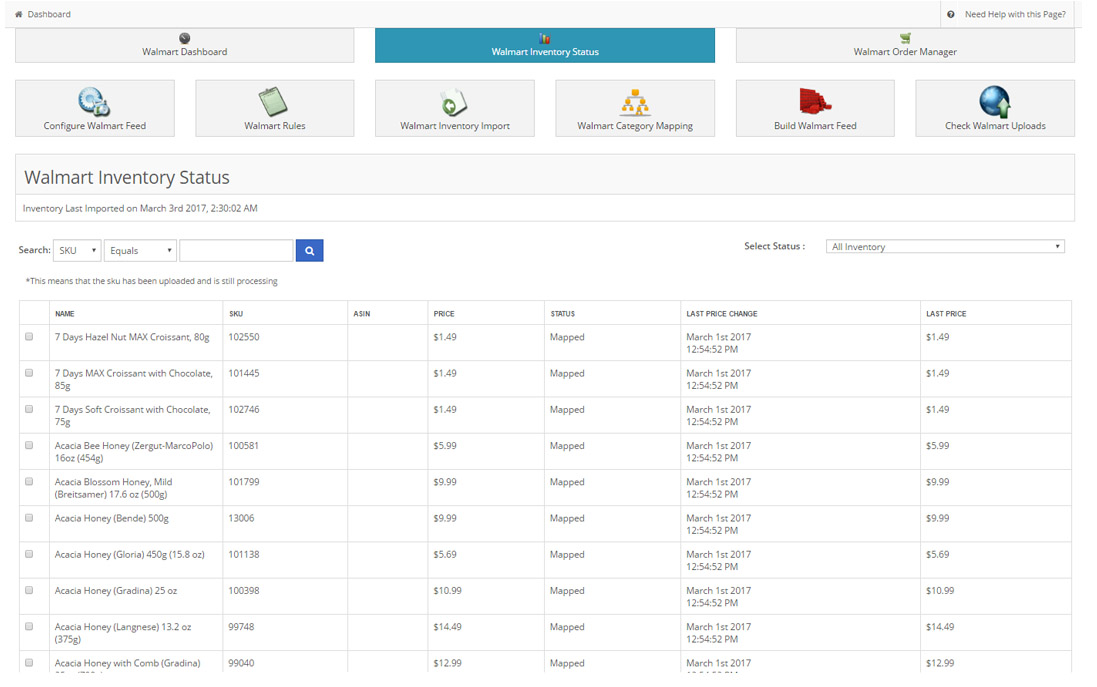Open Walmart Inventory Import
Viewport: 1097px width, 687px height.
coord(455,108)
